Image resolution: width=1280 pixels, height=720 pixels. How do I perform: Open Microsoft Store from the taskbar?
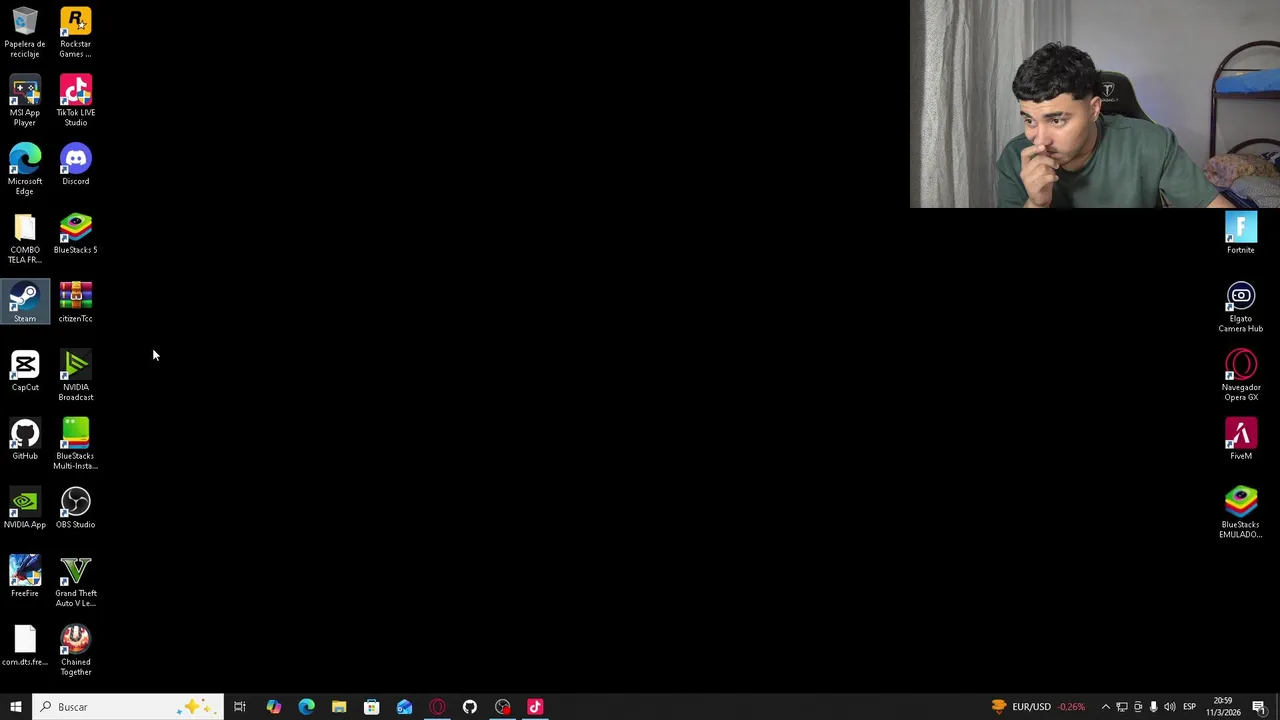click(371, 707)
